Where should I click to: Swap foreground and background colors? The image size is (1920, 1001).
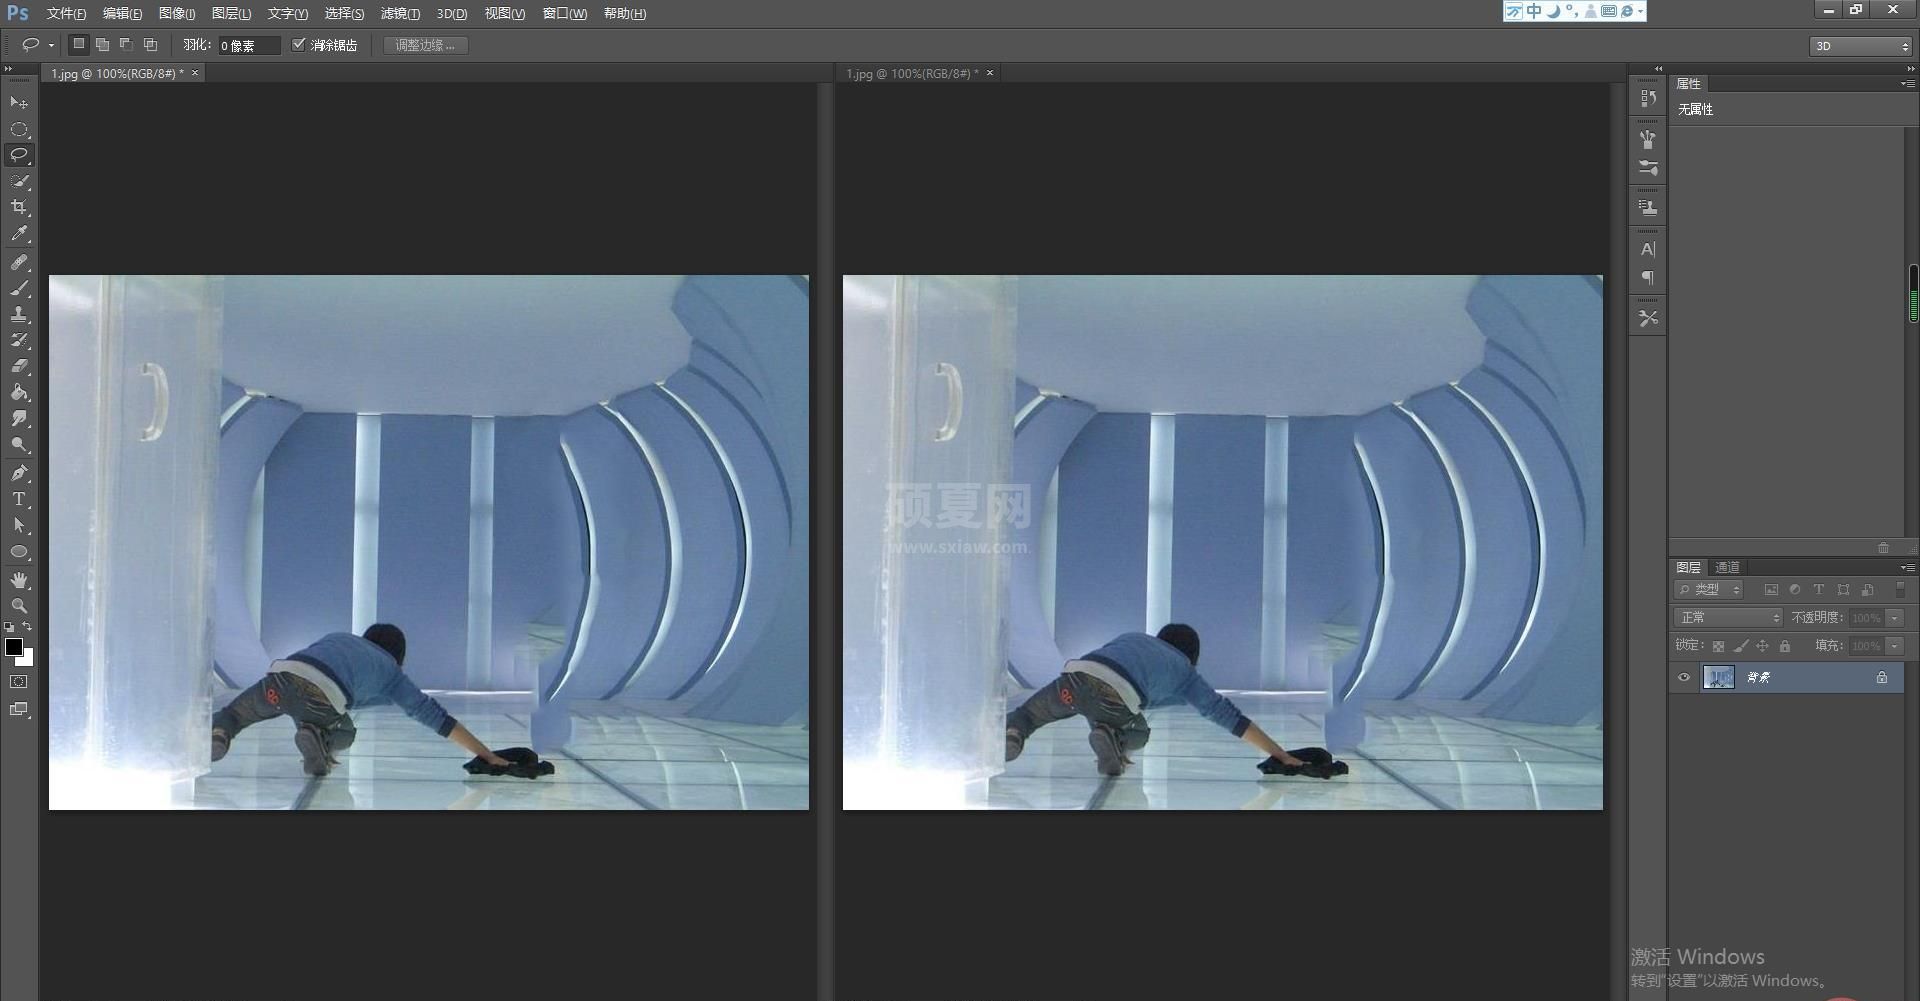pyautogui.click(x=27, y=627)
